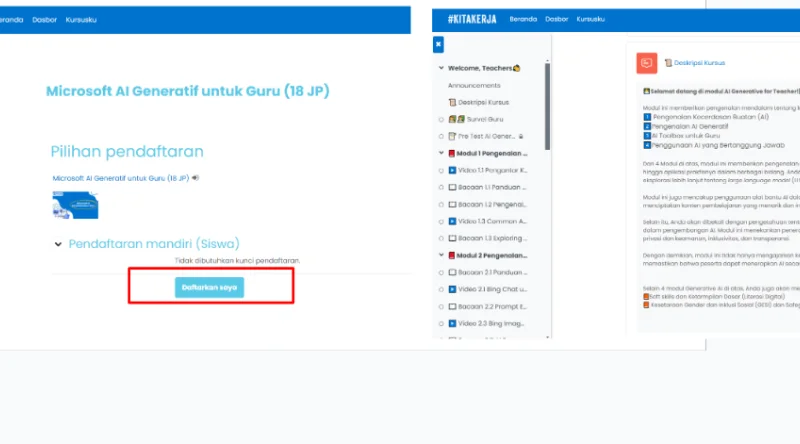The width and height of the screenshot is (800, 444).
Task: Open Deskripsi Kursus text in the sidebar
Action: [x=483, y=102]
